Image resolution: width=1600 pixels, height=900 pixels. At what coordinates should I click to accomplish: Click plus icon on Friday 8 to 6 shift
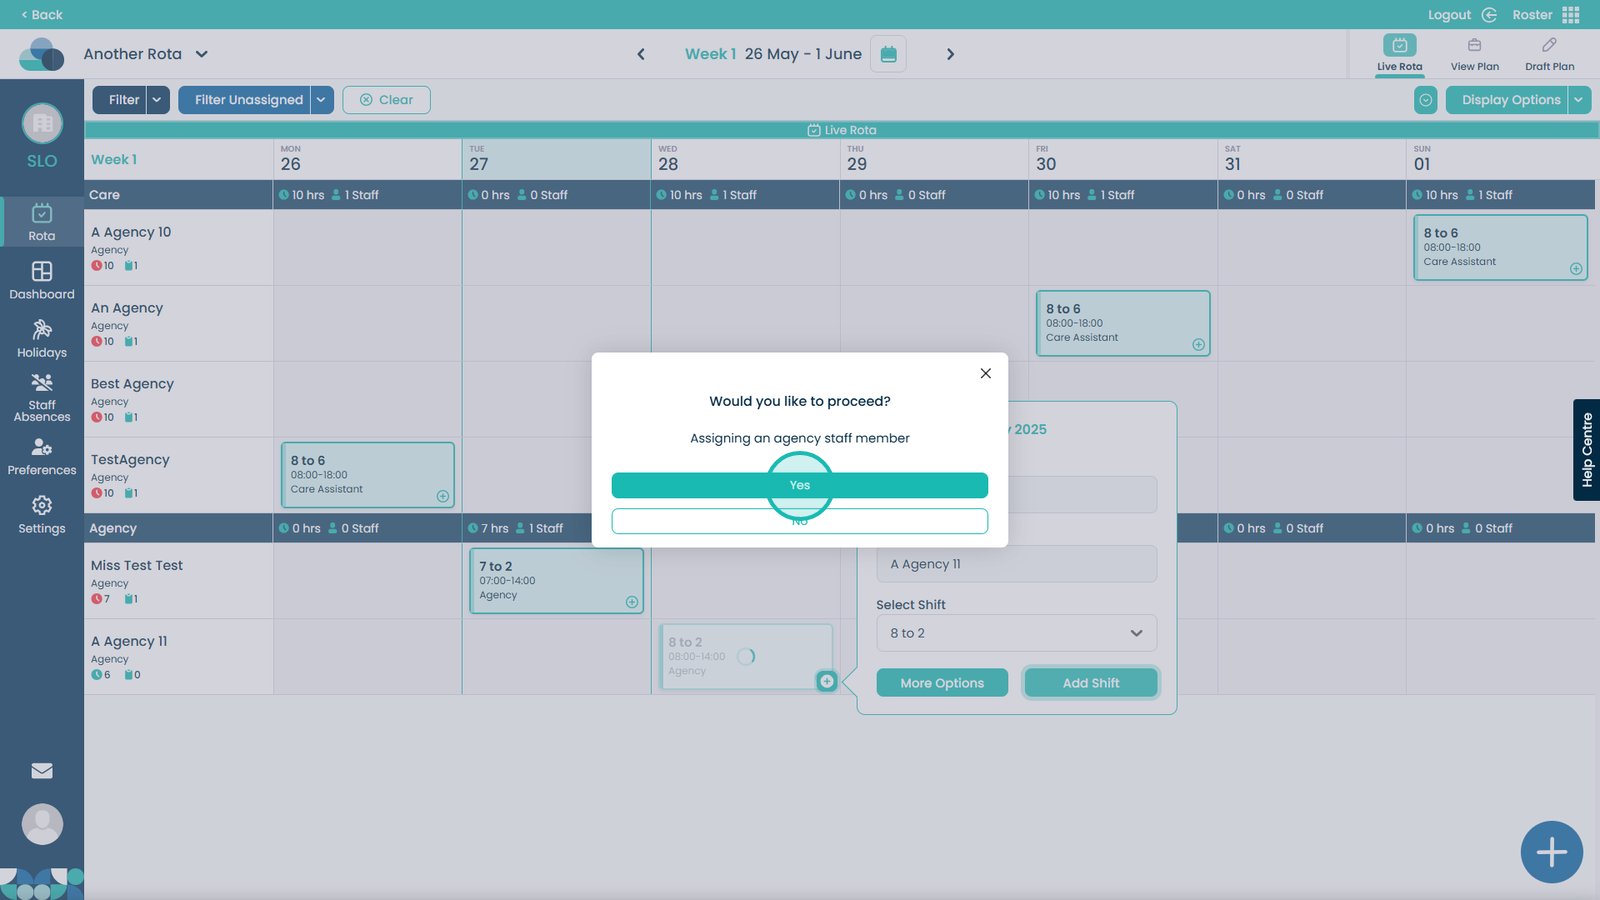click(1198, 345)
